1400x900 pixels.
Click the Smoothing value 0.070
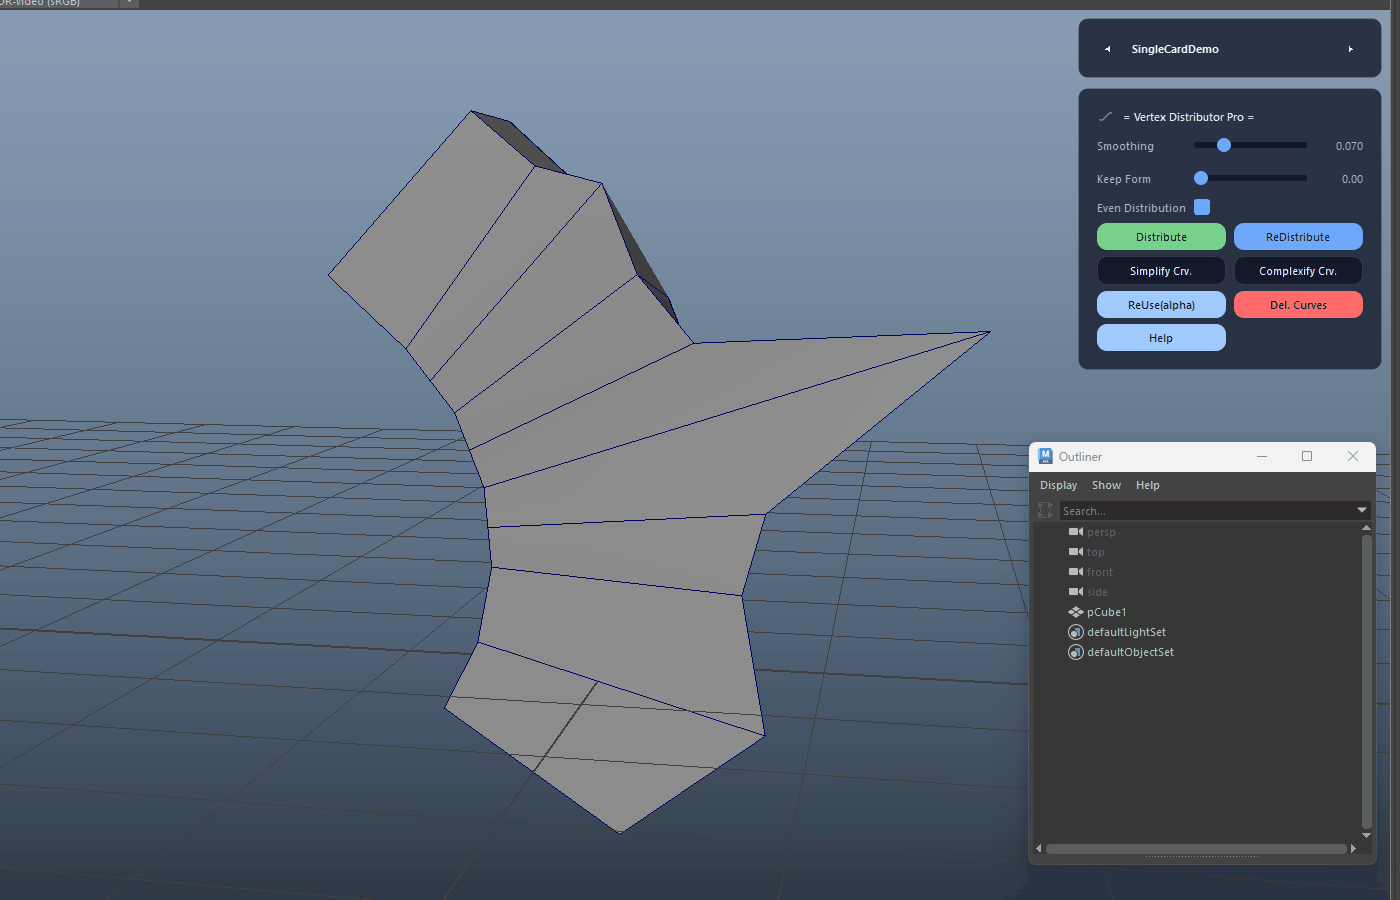[x=1349, y=146]
